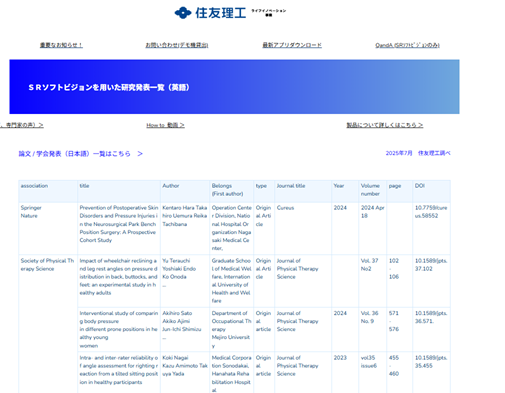Screen dimensions: 505x393
Task: Select the 'Vol. 36 No. 9' volume cell
Action: pos(373,329)
